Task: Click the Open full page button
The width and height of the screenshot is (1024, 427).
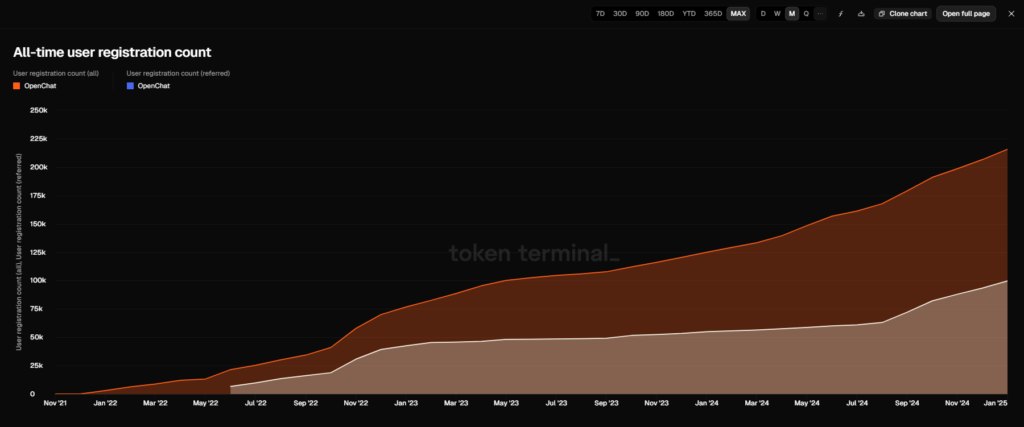Action: [x=966, y=14]
